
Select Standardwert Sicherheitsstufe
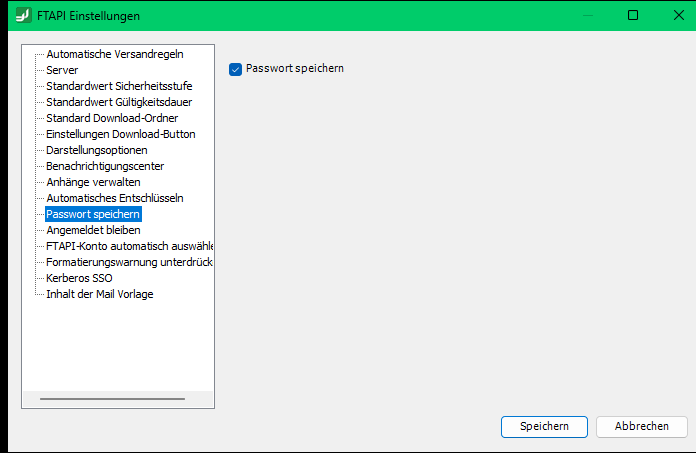click(119, 86)
